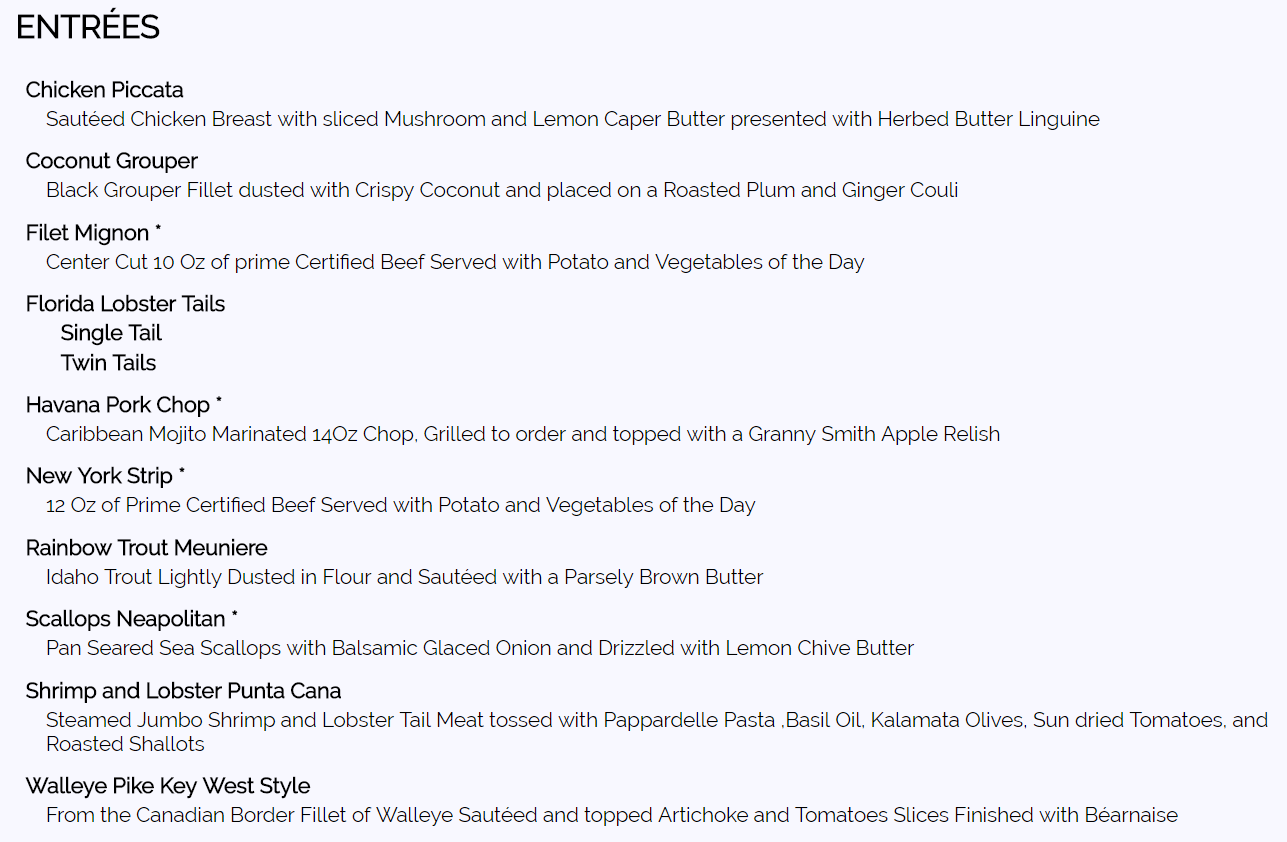Choose the Scallops Neapolitan entry

127,619
